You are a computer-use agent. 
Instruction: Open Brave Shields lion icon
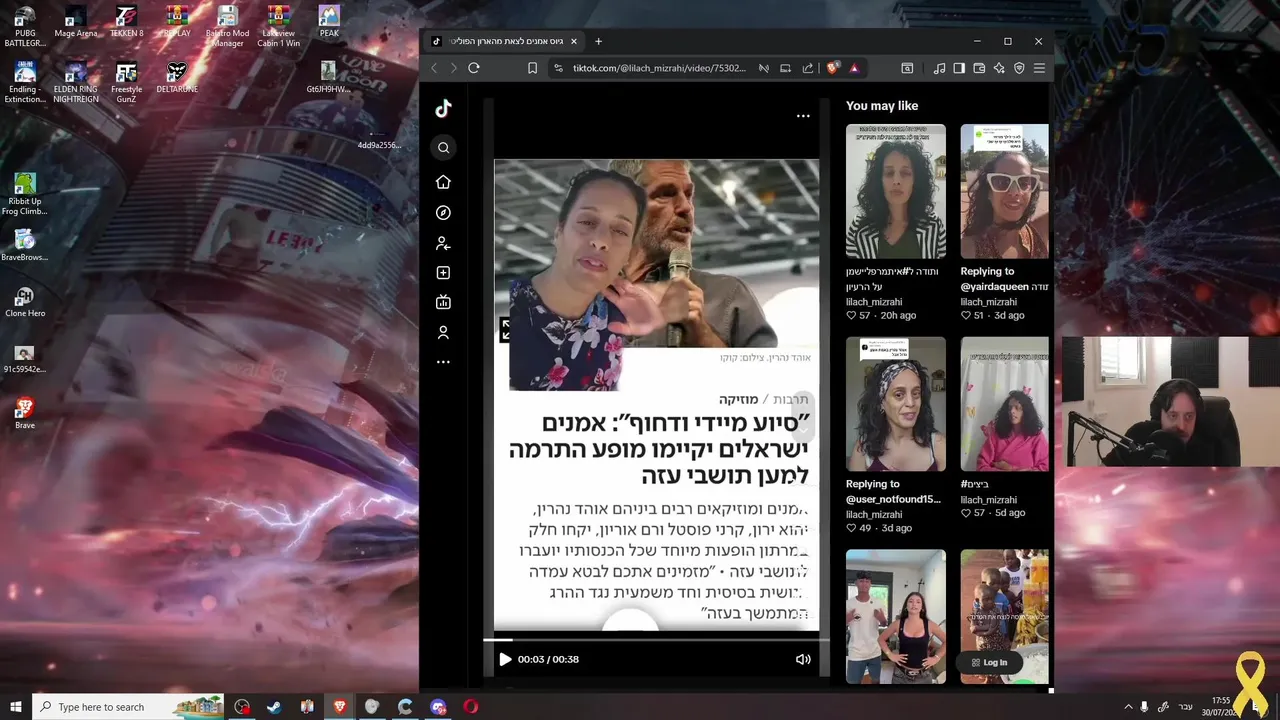pyautogui.click(x=833, y=68)
